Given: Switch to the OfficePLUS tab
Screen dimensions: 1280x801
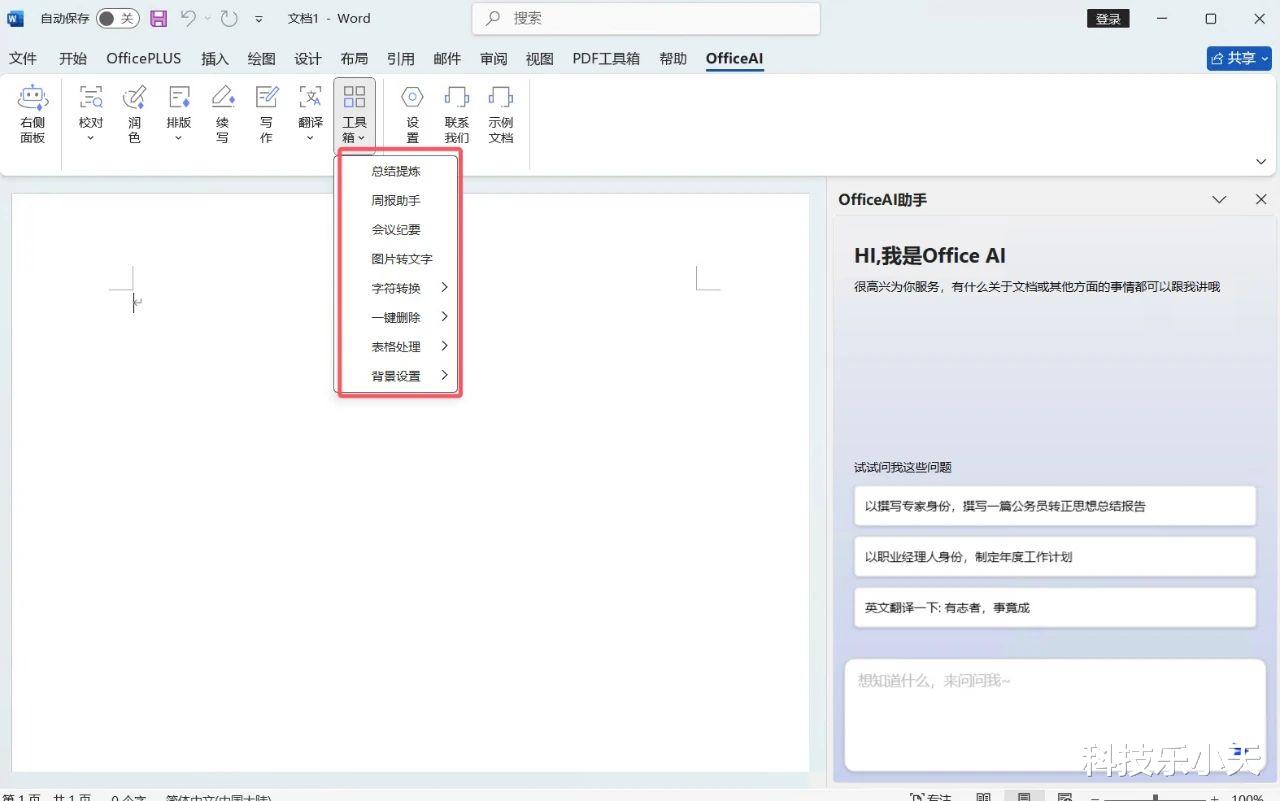Looking at the screenshot, I should (x=144, y=58).
